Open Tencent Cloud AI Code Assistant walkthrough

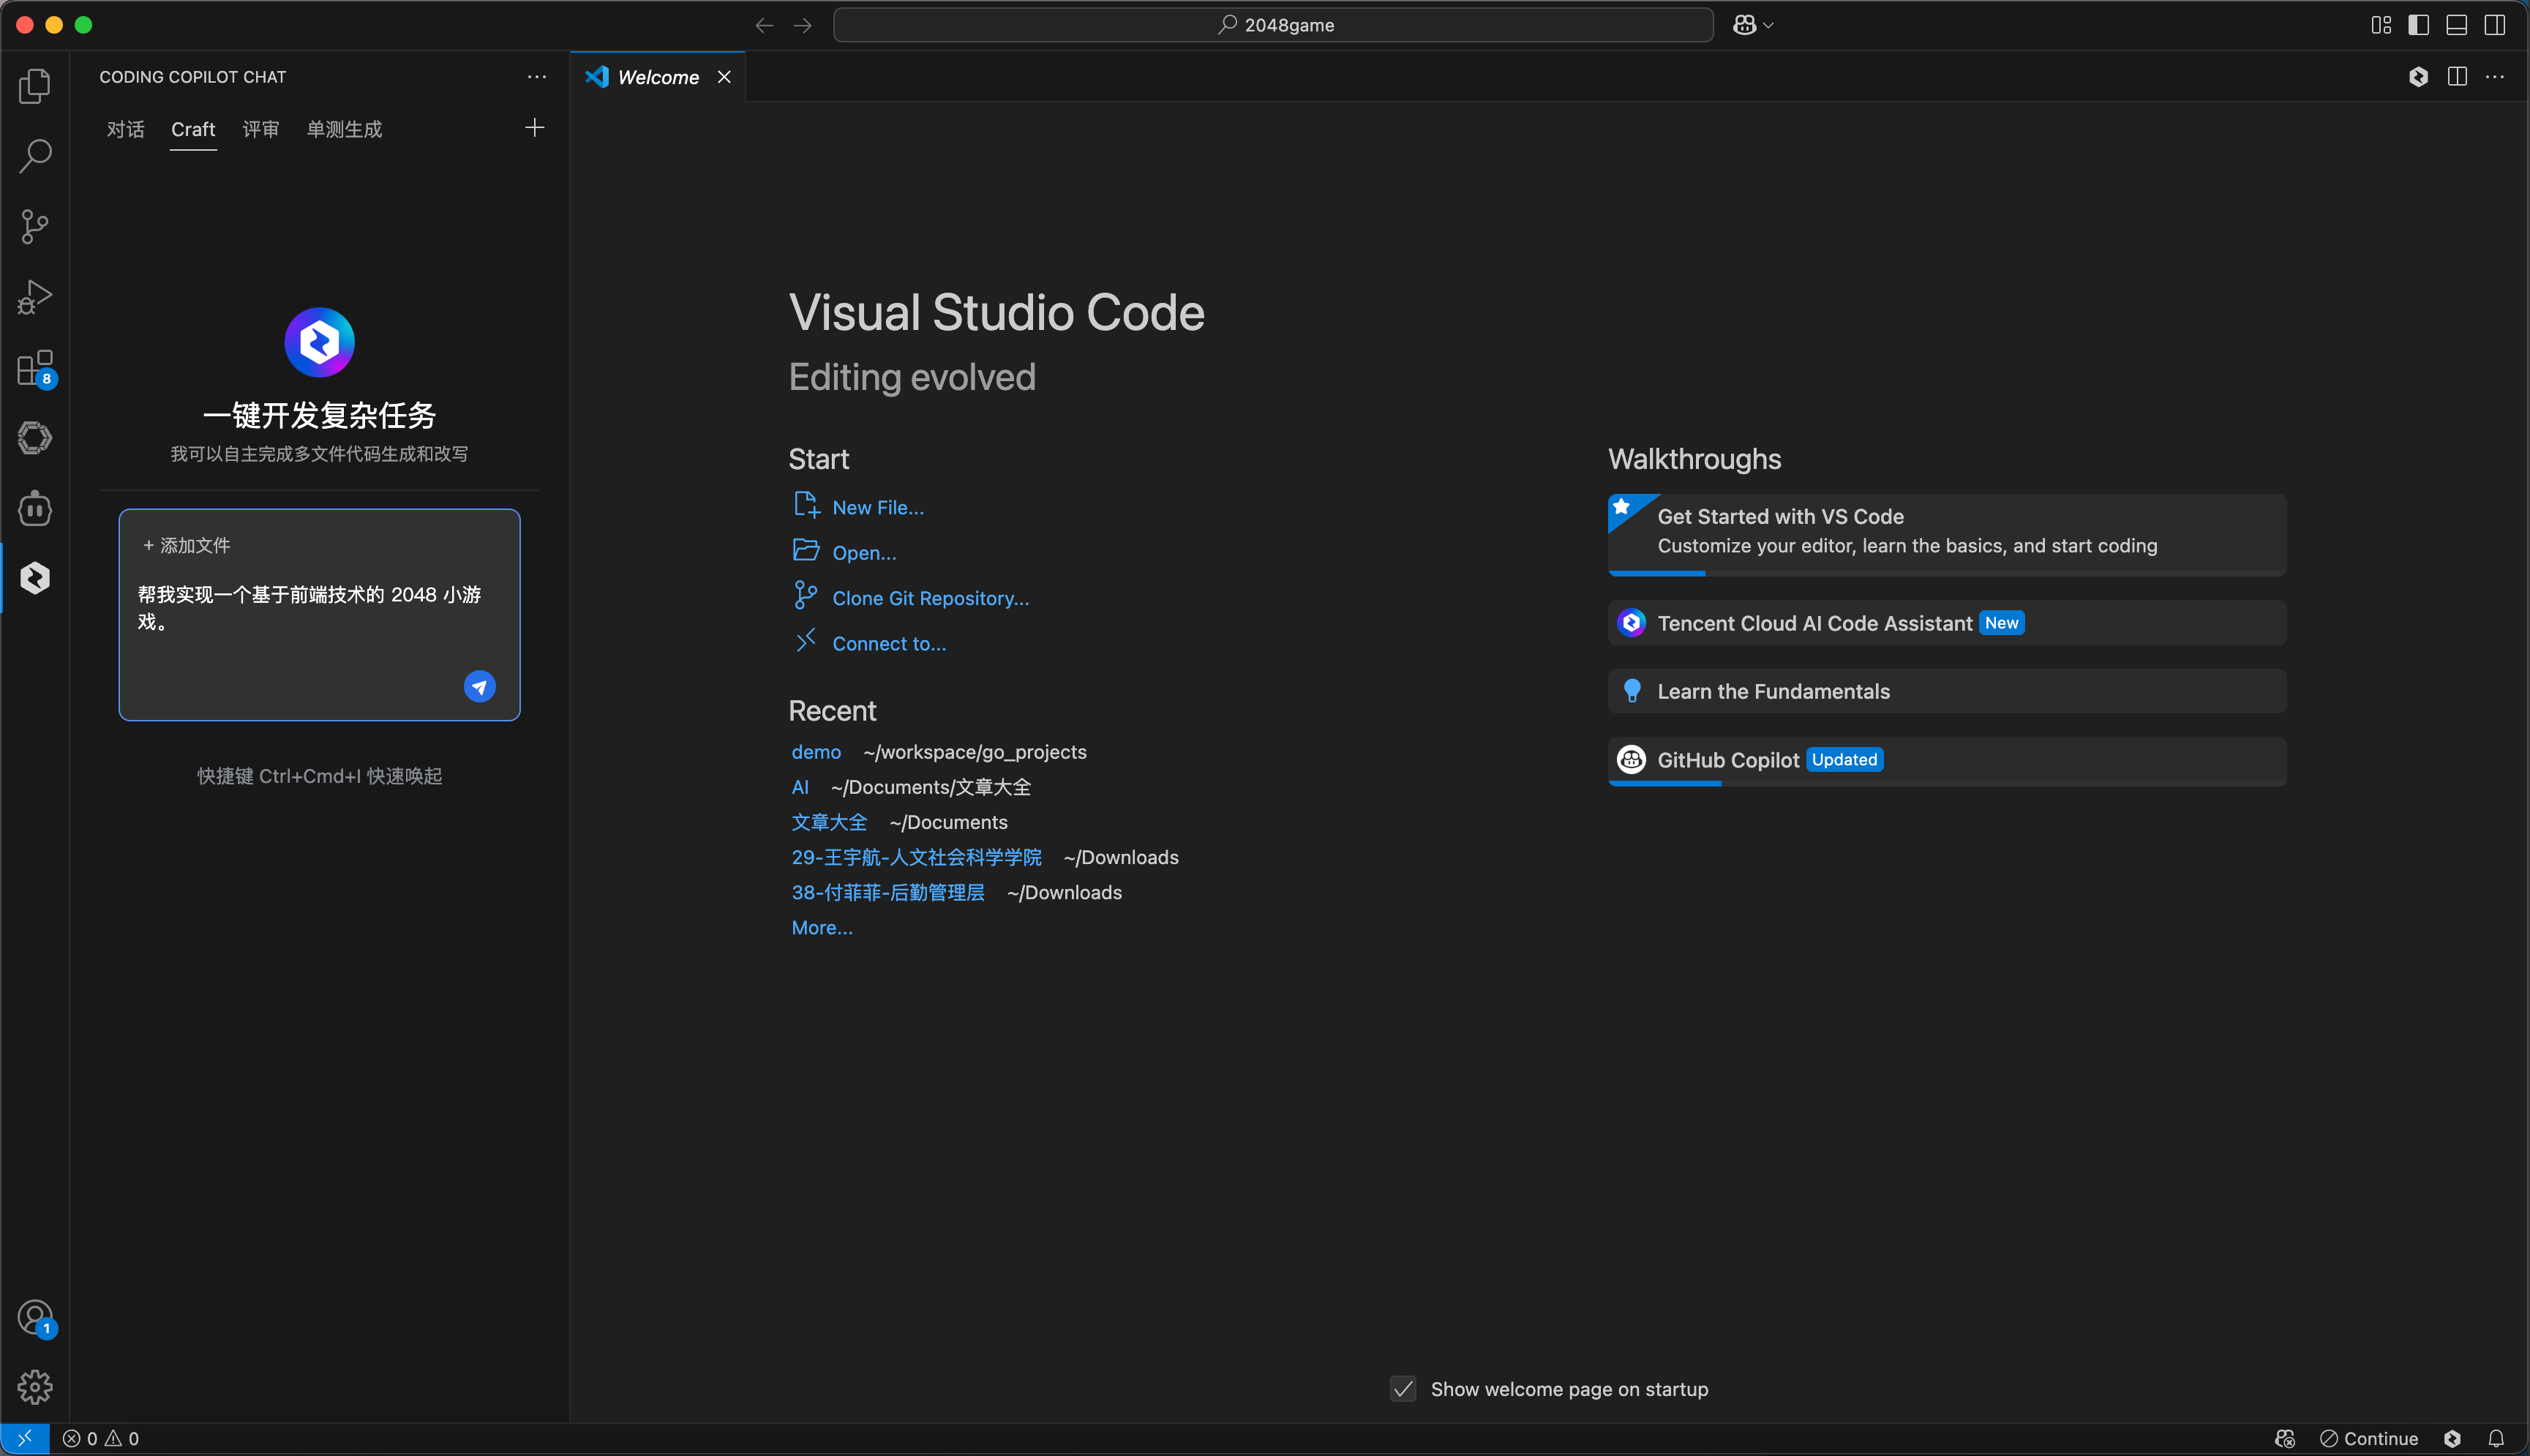1946,623
